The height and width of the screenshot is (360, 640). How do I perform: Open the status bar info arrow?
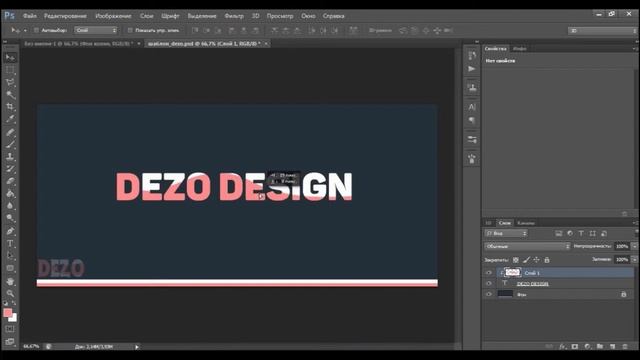point(137,347)
